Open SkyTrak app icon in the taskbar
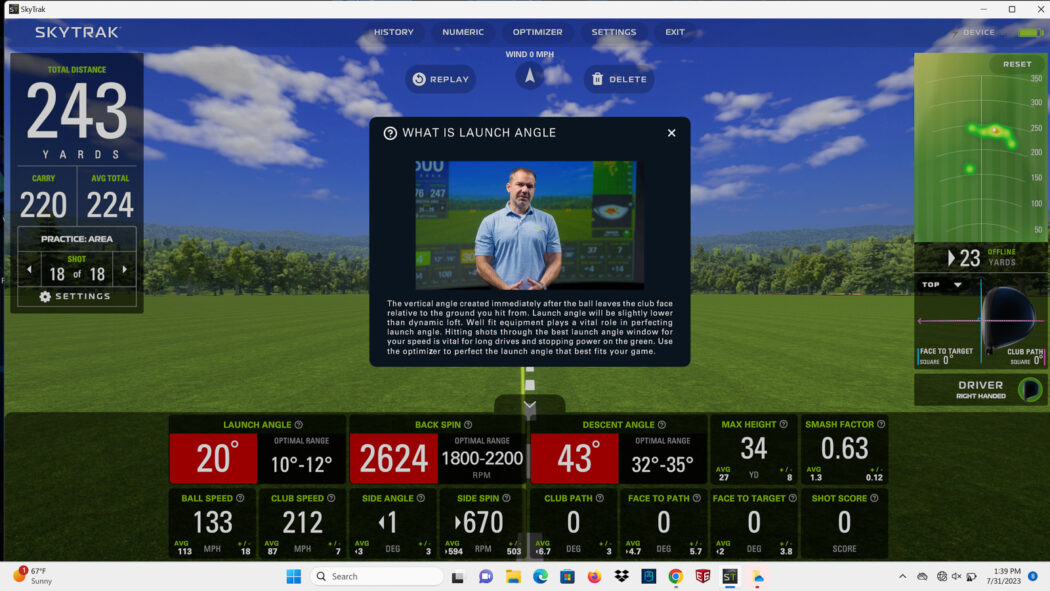Image resolution: width=1050 pixels, height=591 pixels. (x=730, y=576)
